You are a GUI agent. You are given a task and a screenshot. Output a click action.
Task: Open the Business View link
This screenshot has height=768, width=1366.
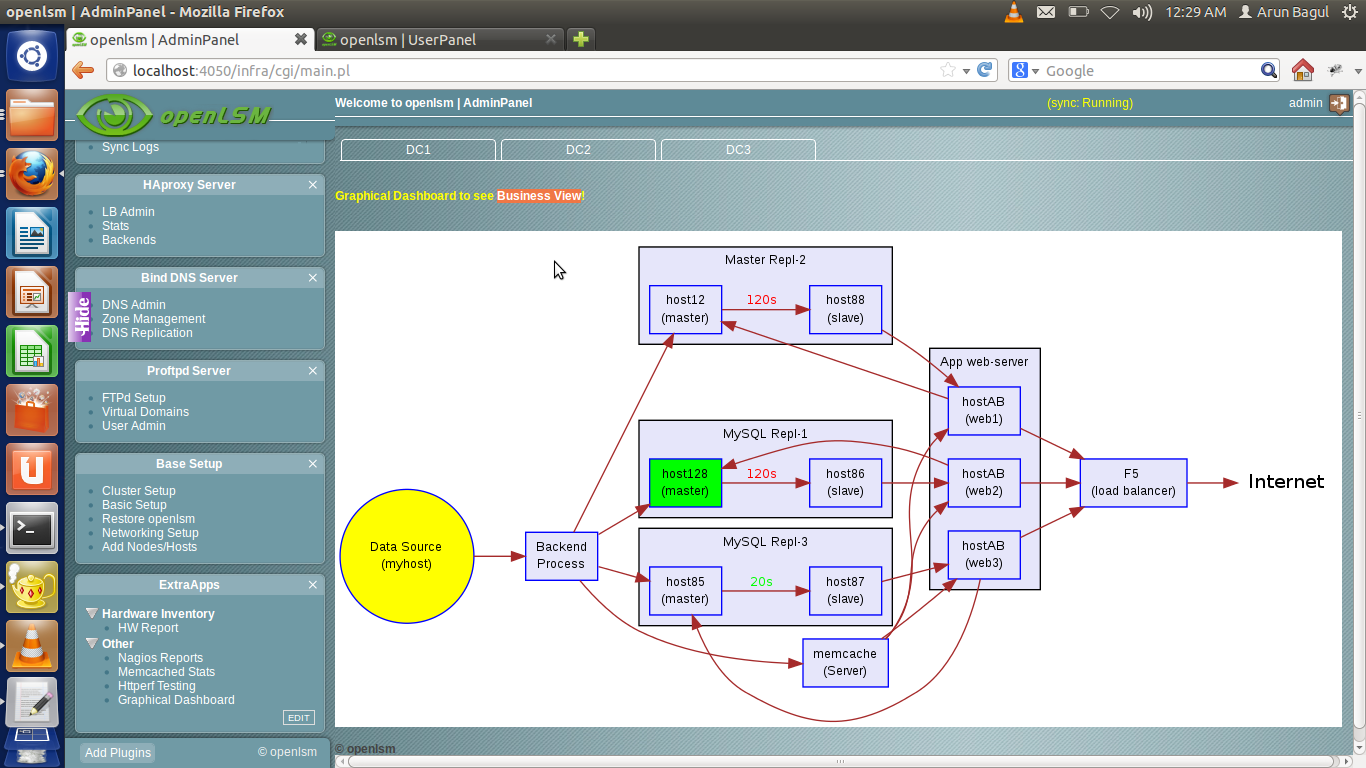click(x=539, y=196)
